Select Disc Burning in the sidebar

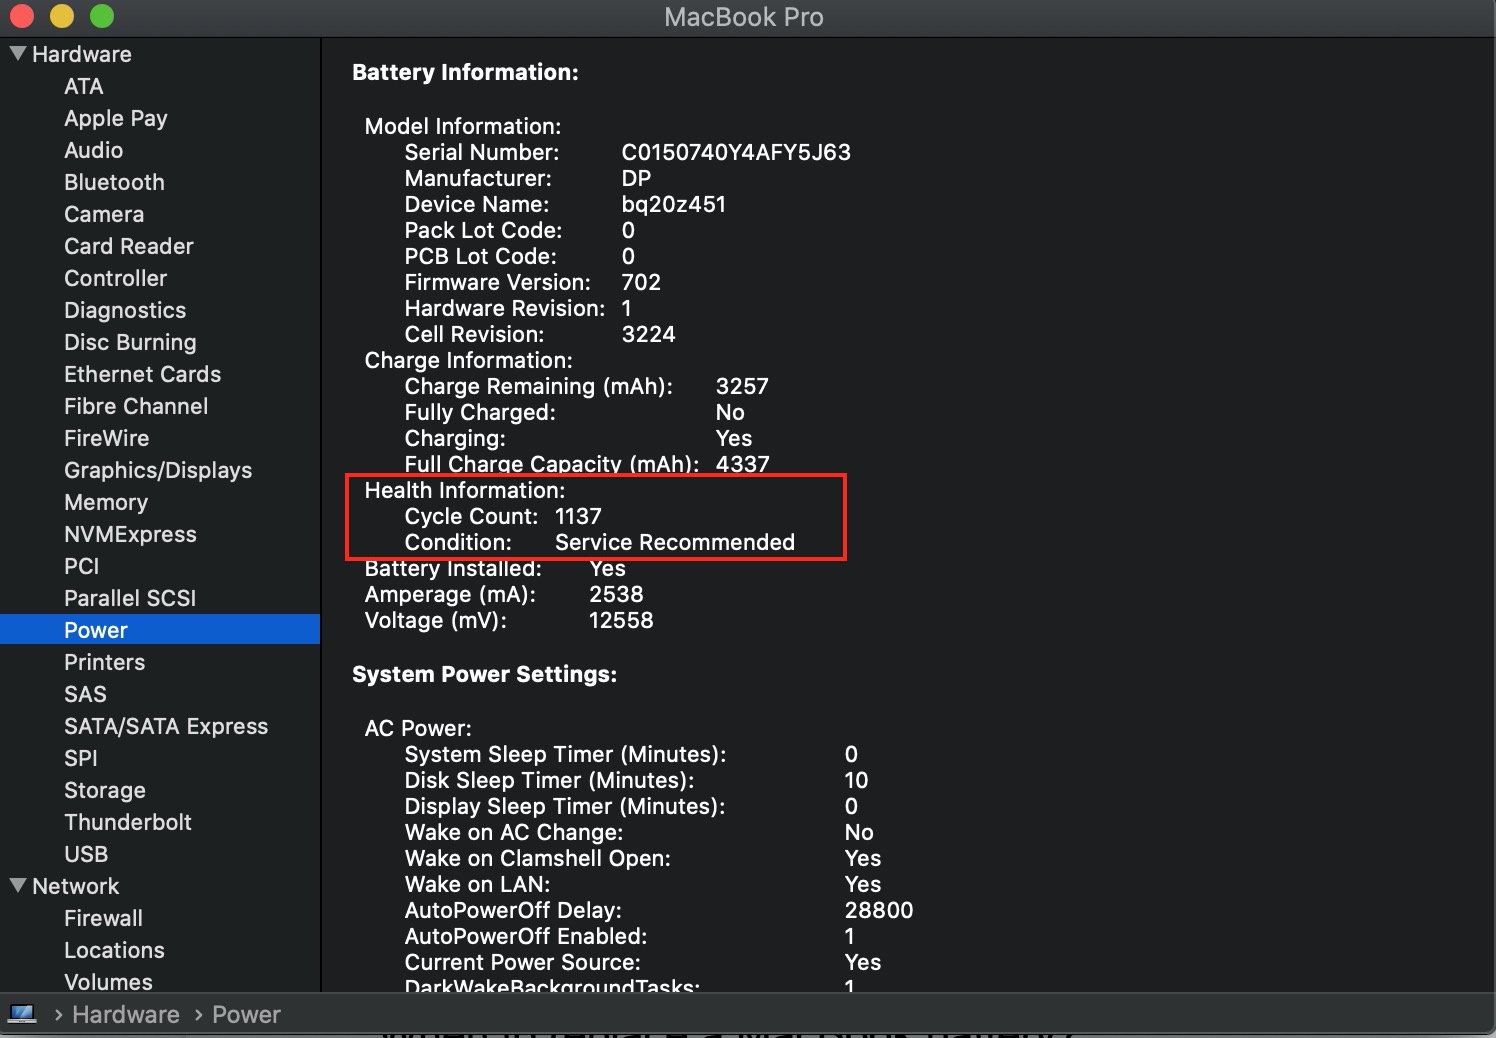[x=130, y=342]
